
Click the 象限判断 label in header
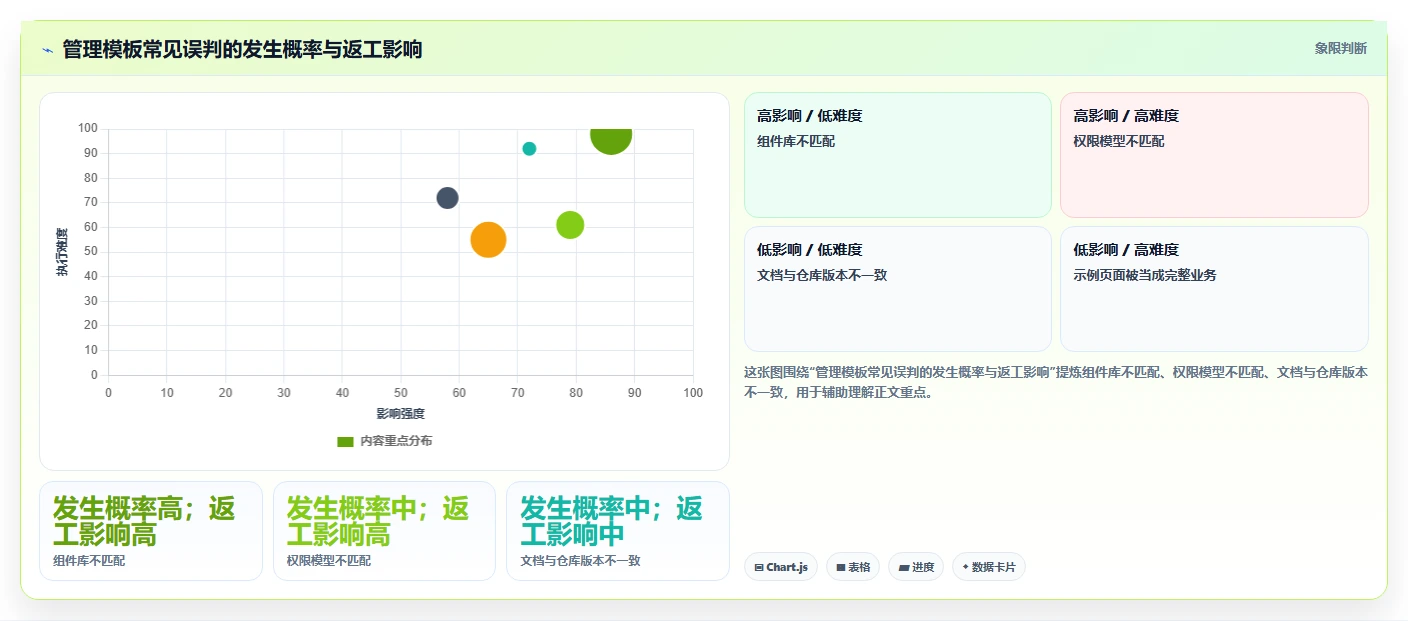(1341, 48)
